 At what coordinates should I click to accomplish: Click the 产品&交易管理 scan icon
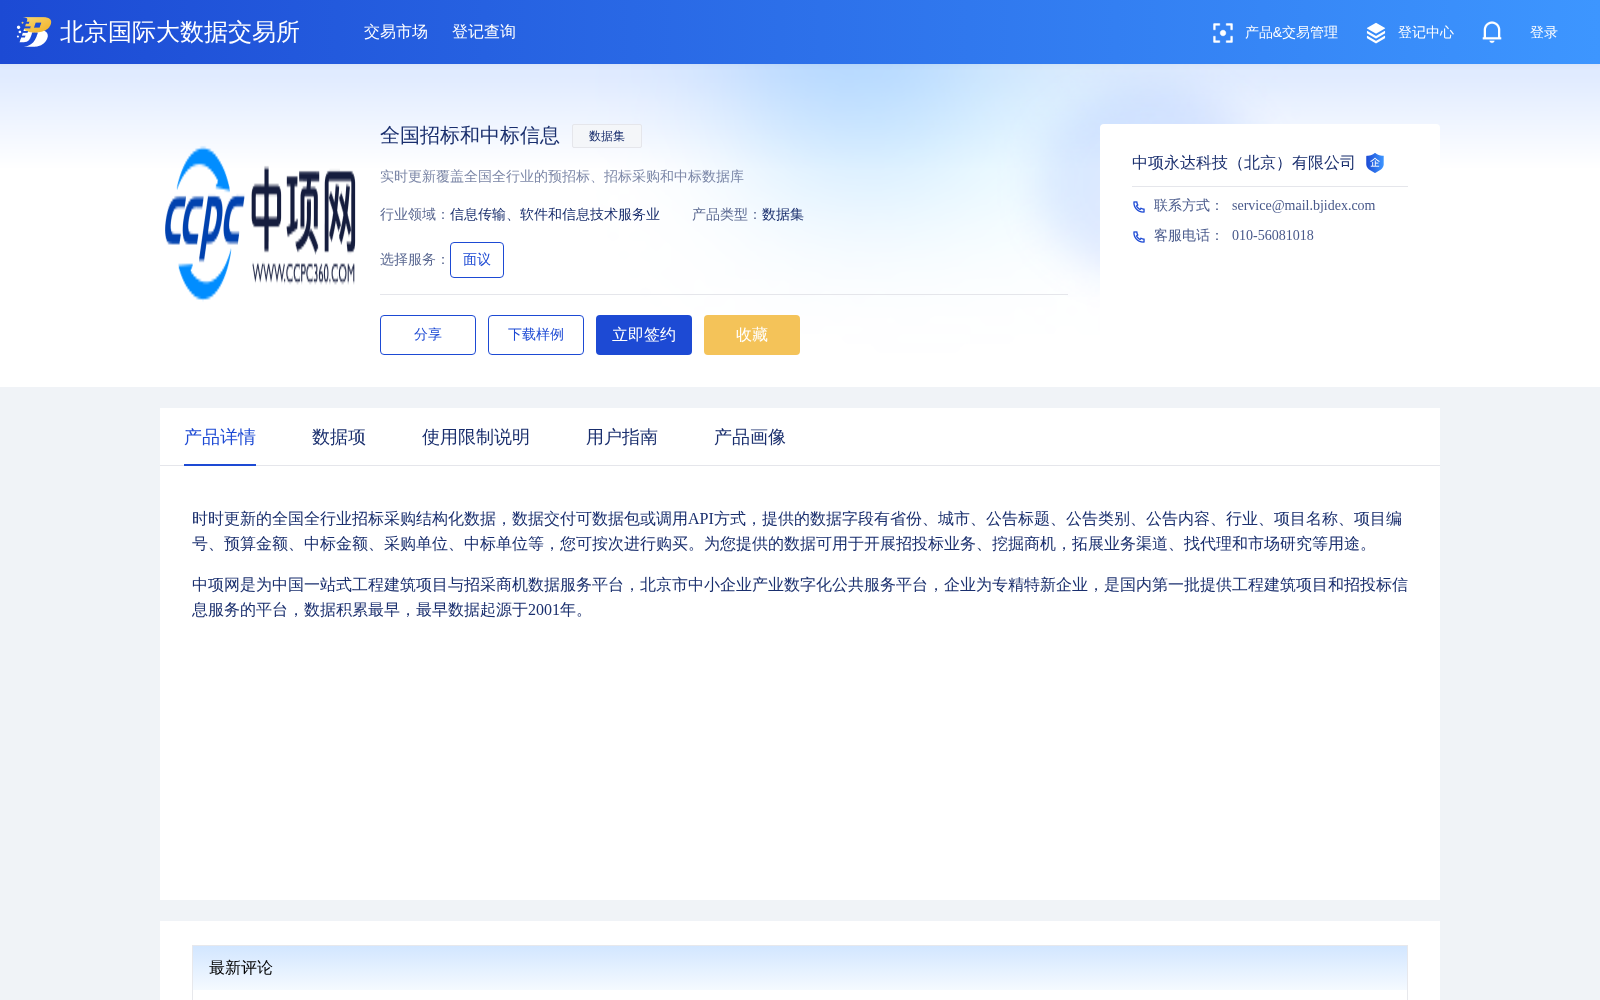(x=1222, y=33)
